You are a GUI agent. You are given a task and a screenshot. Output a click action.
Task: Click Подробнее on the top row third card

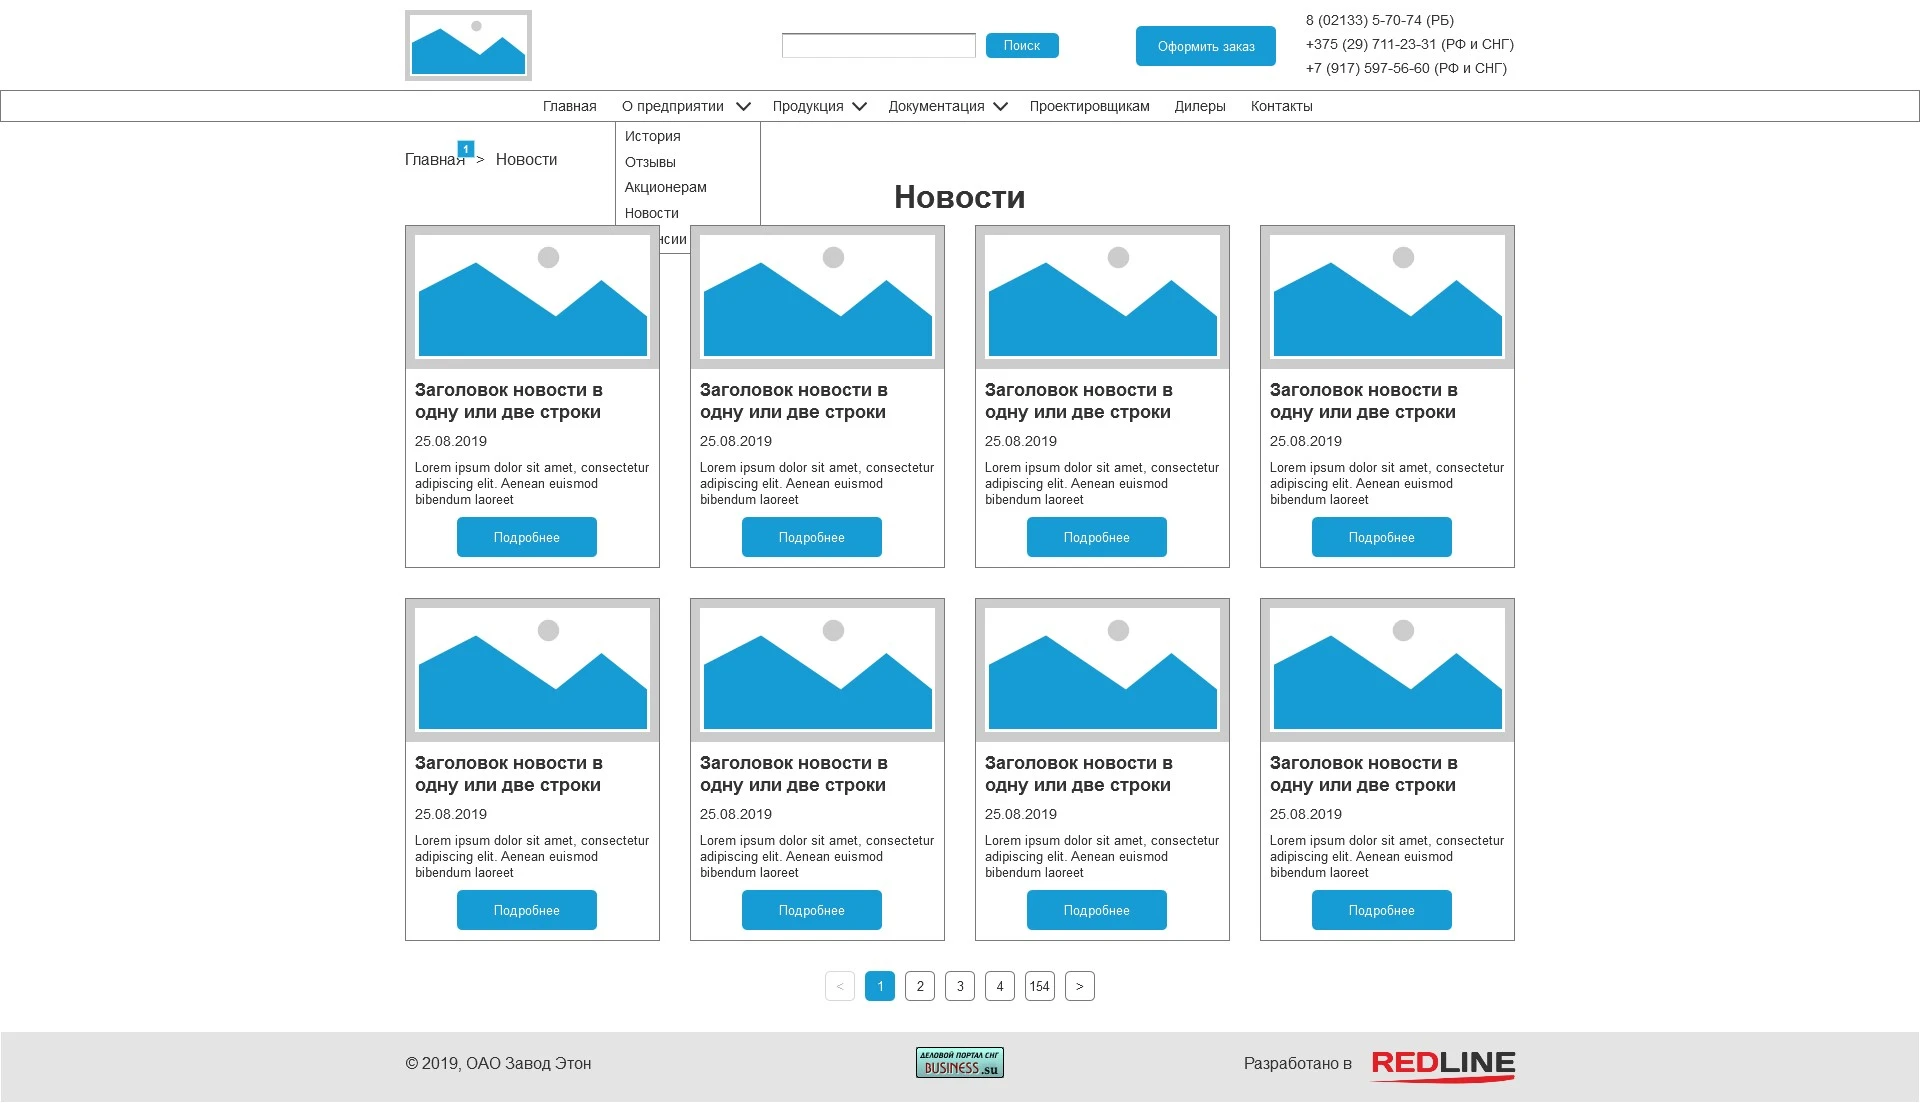pos(1097,537)
